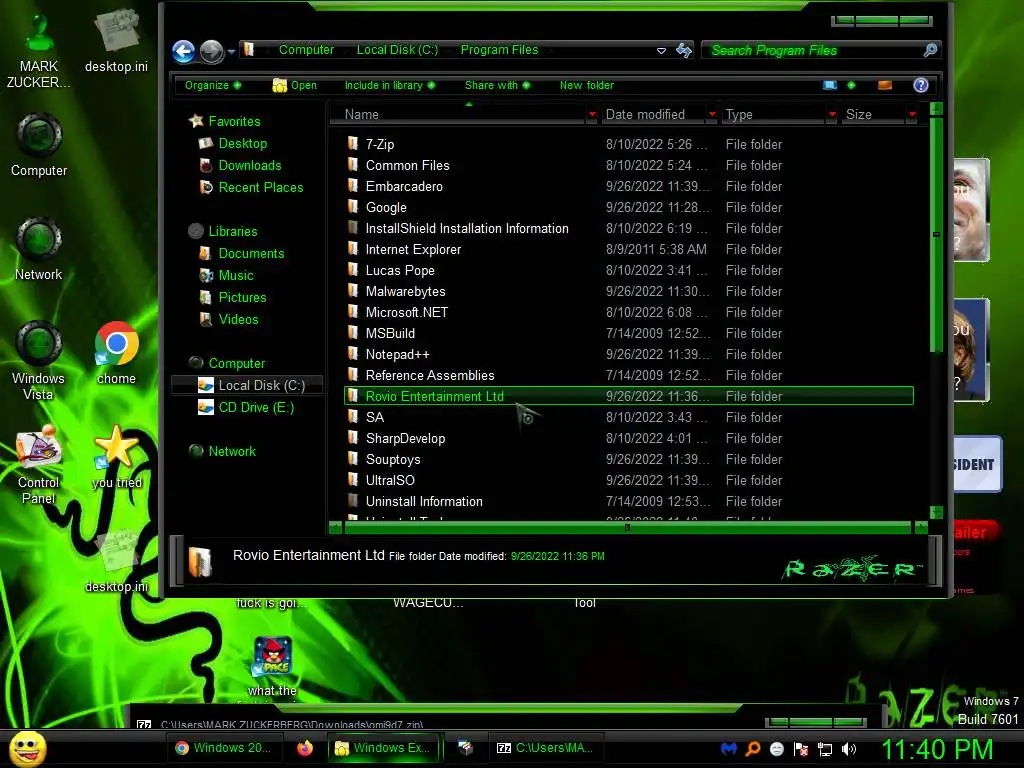This screenshot has height=768, width=1024.
Task: Click the Forward navigation arrow in Explorer
Action: 212,52
